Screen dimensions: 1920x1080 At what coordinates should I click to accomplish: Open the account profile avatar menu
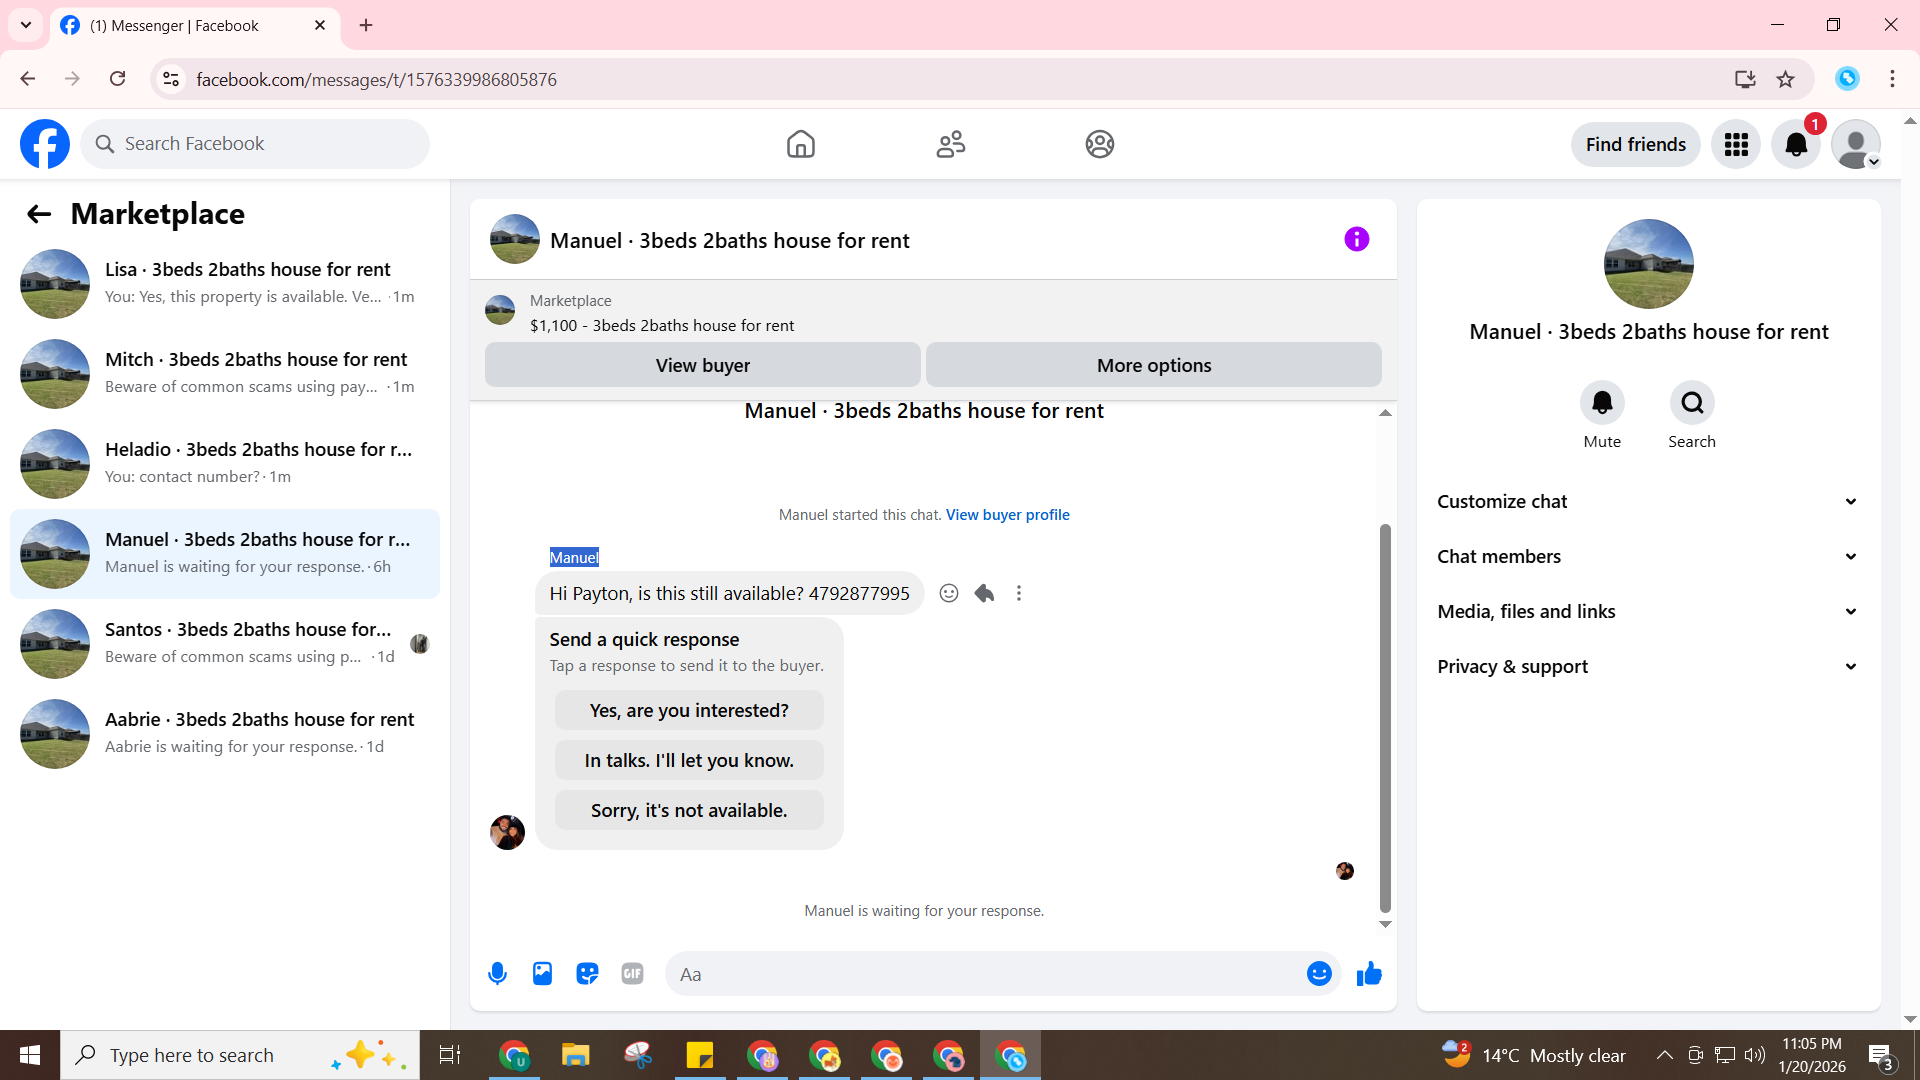[1856, 145]
